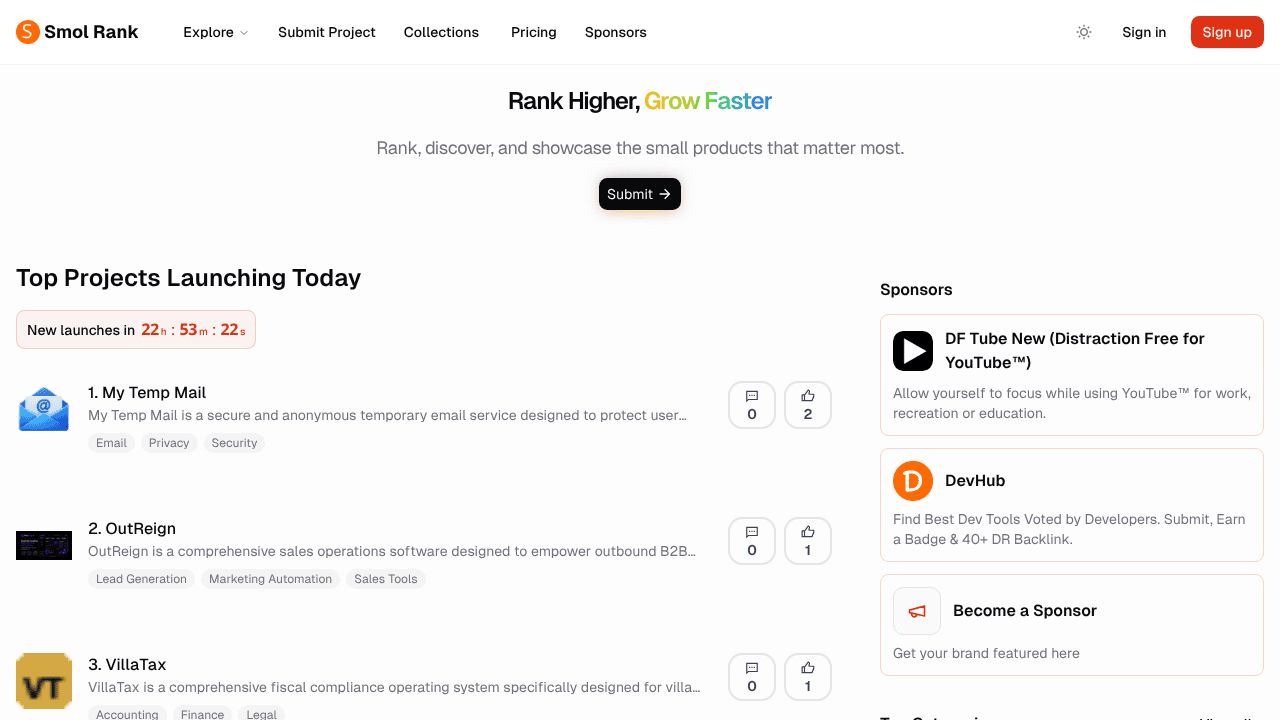Click the Sign up button
The width and height of the screenshot is (1280, 720).
(x=1227, y=32)
